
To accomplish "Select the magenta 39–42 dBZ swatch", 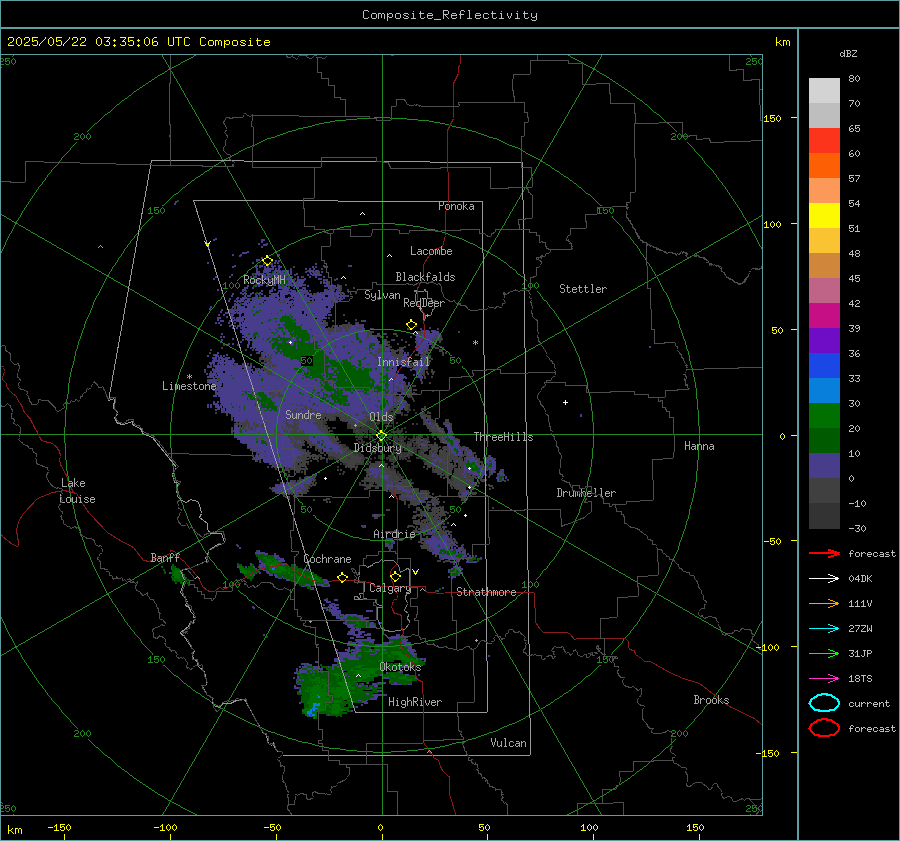I will (x=824, y=316).
